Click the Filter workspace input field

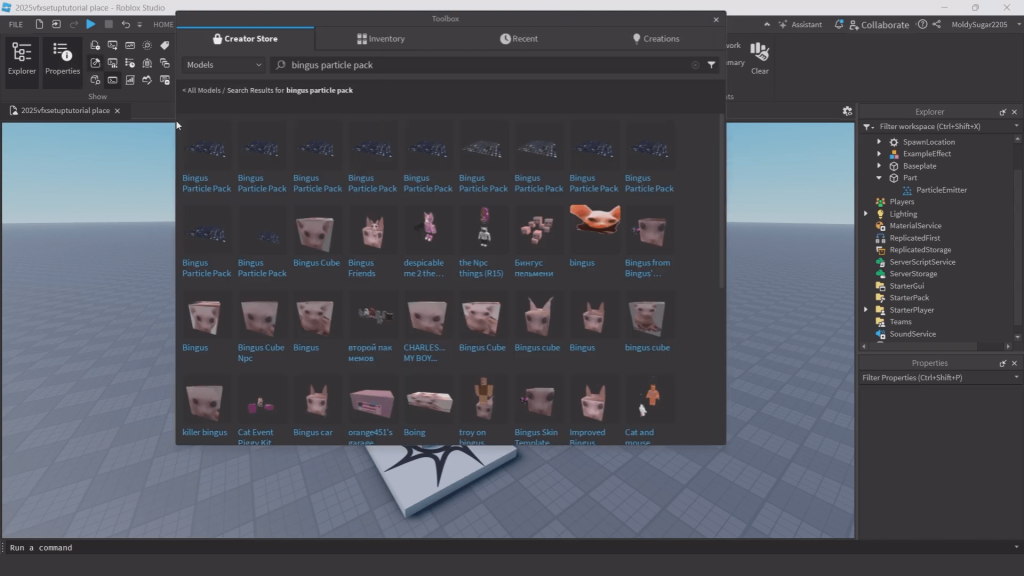click(x=944, y=126)
